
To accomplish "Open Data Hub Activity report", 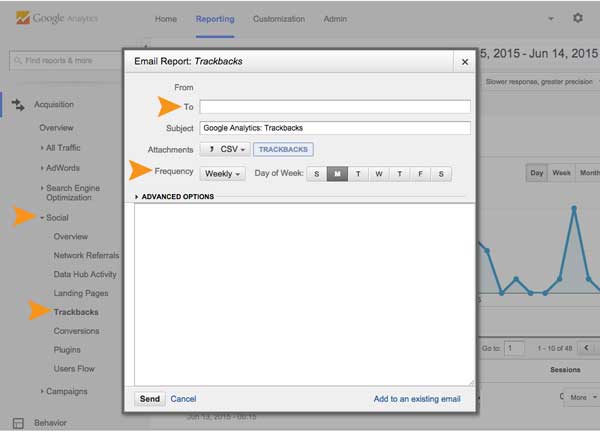I will click(x=85, y=274).
